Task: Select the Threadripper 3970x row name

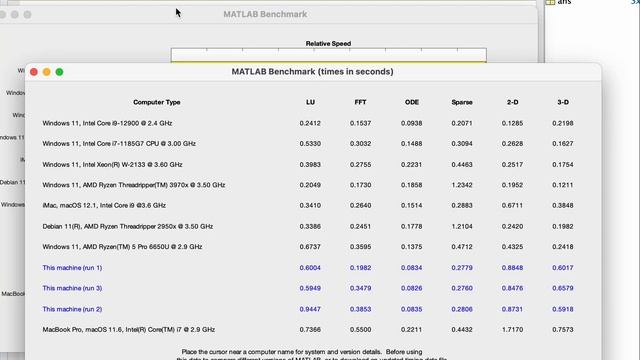Action: (134, 185)
